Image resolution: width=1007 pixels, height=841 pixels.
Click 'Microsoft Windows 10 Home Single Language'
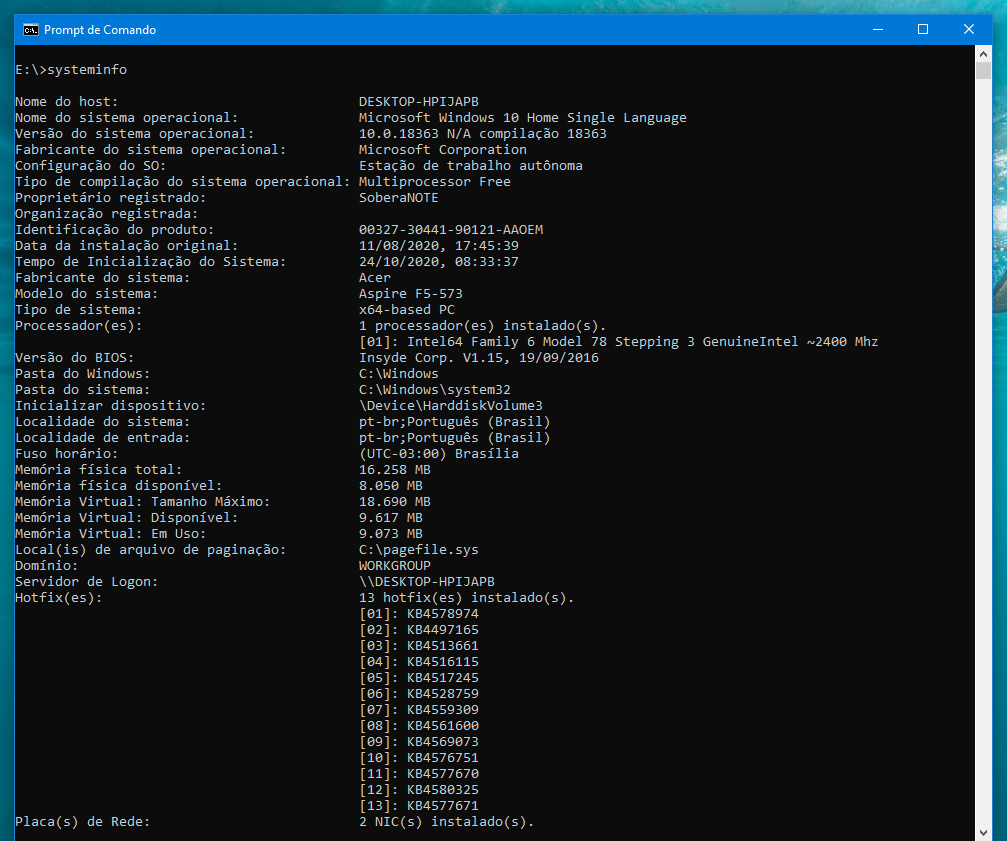(x=523, y=117)
